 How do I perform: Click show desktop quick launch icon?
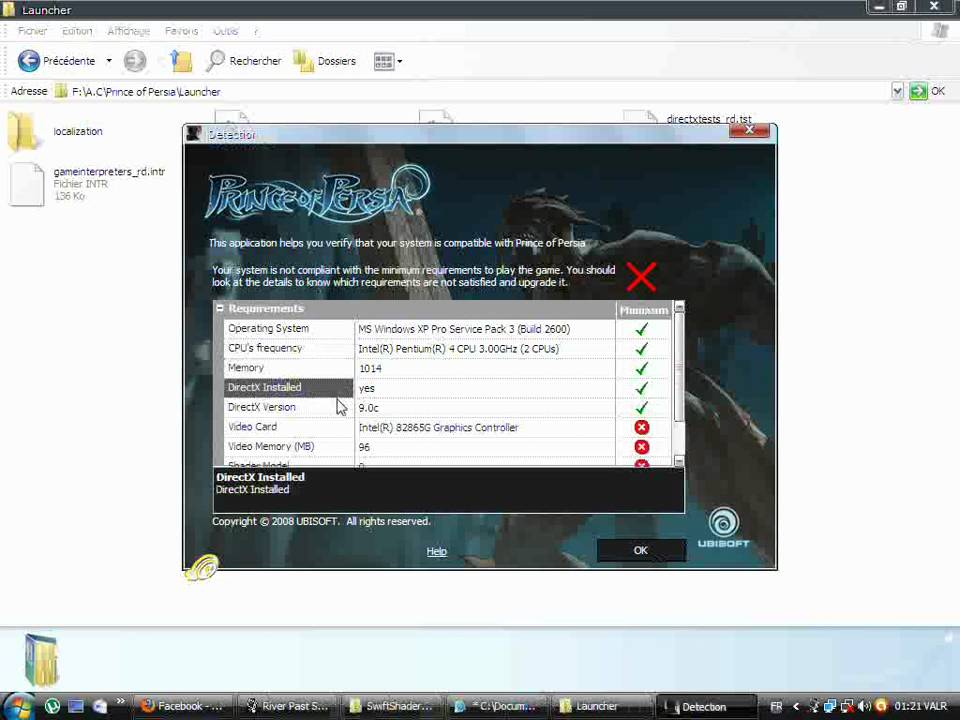click(x=76, y=706)
